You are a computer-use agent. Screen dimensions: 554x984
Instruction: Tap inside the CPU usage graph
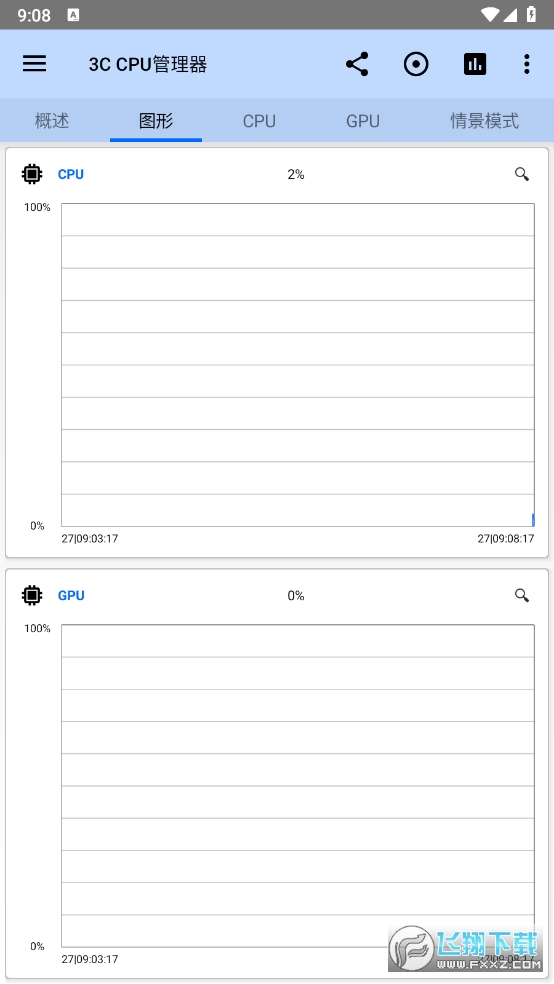pyautogui.click(x=298, y=365)
